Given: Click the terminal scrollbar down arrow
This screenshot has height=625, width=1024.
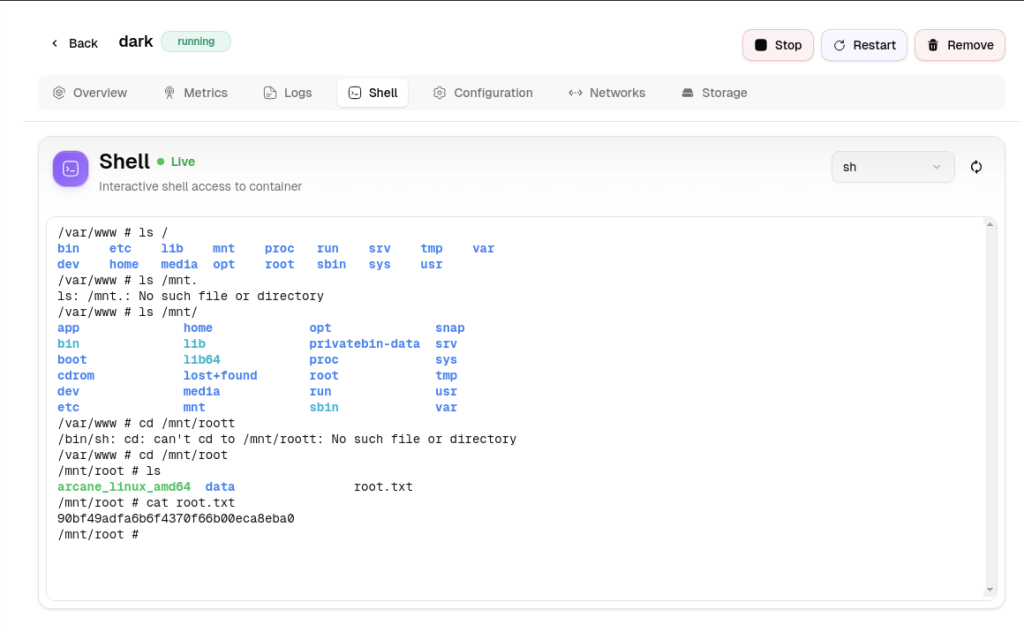Looking at the screenshot, I should [x=990, y=590].
